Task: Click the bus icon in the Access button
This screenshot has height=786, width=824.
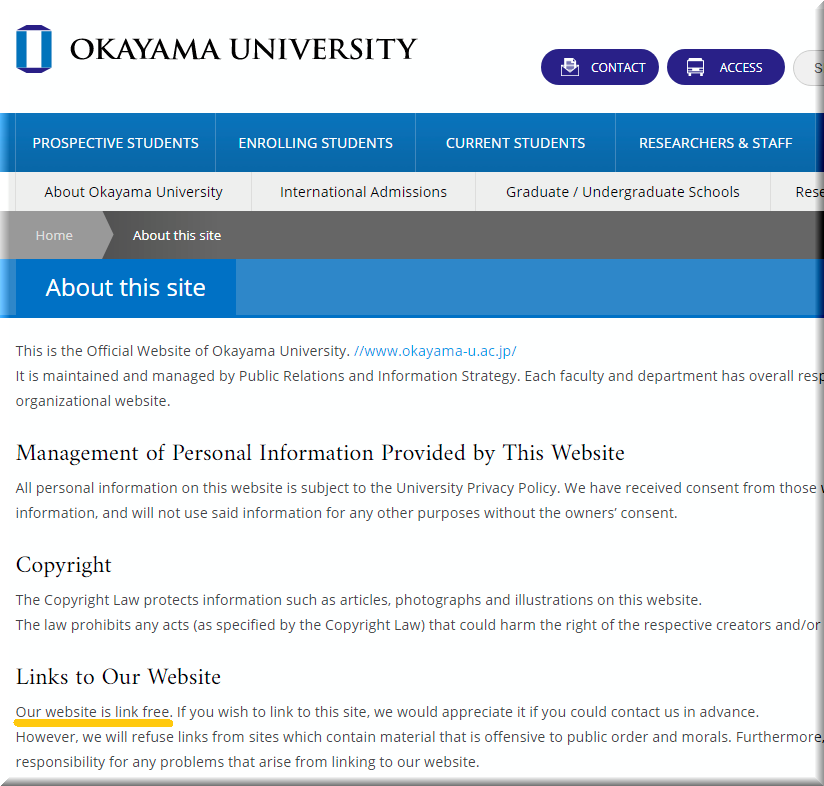Action: (695, 67)
